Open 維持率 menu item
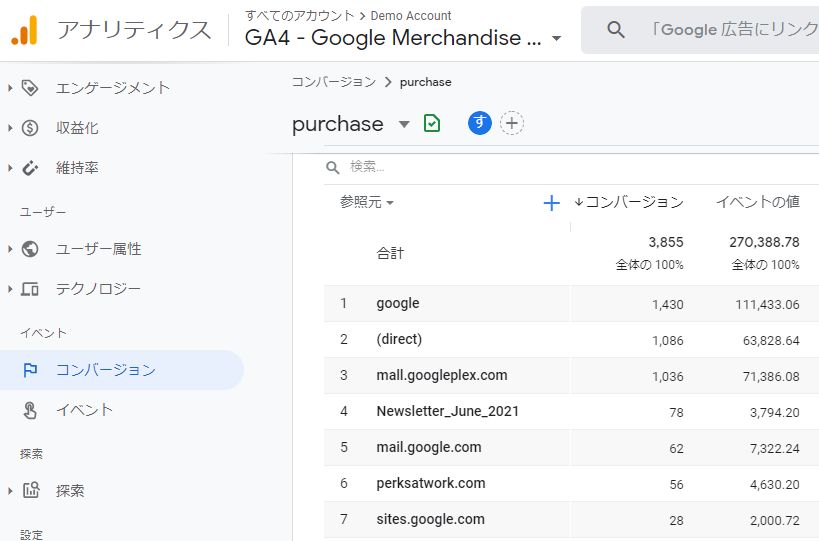This screenshot has width=819, height=541. (77, 168)
